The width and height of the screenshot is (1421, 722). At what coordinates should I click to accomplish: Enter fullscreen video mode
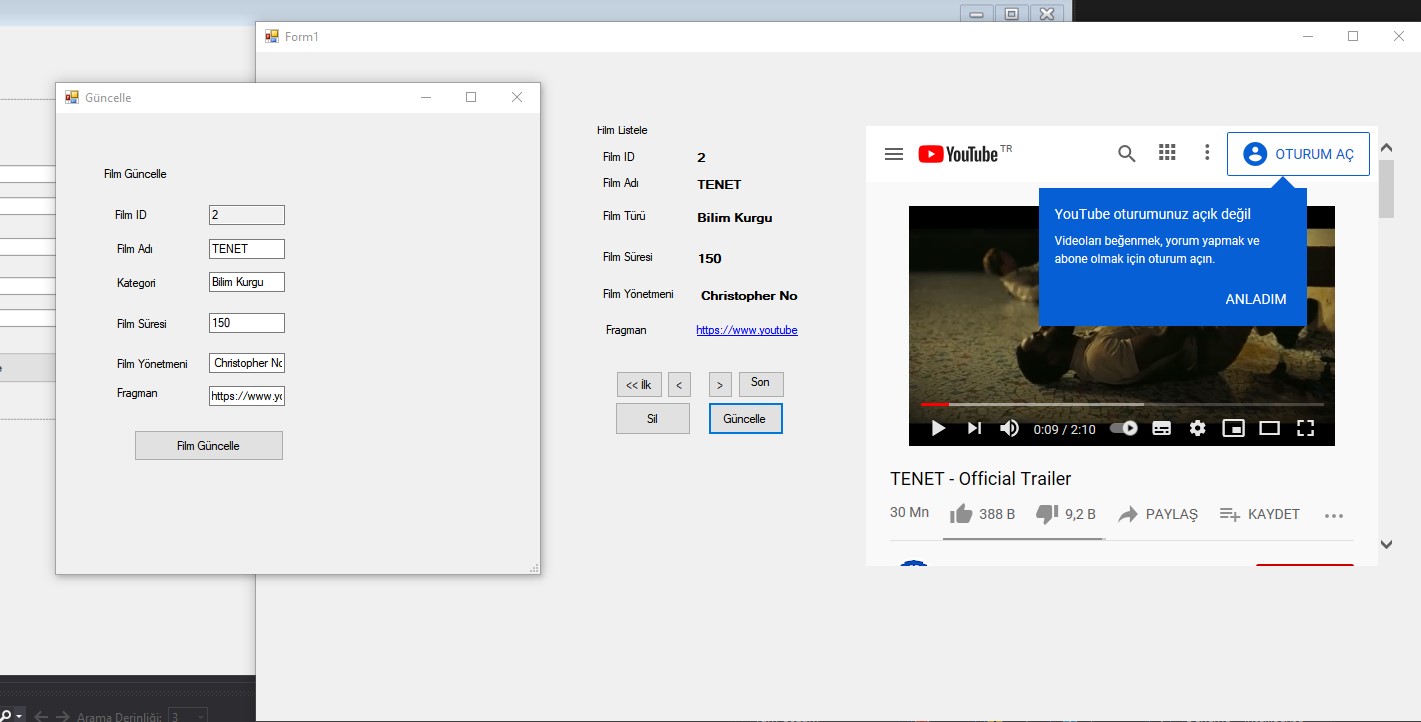1305,428
